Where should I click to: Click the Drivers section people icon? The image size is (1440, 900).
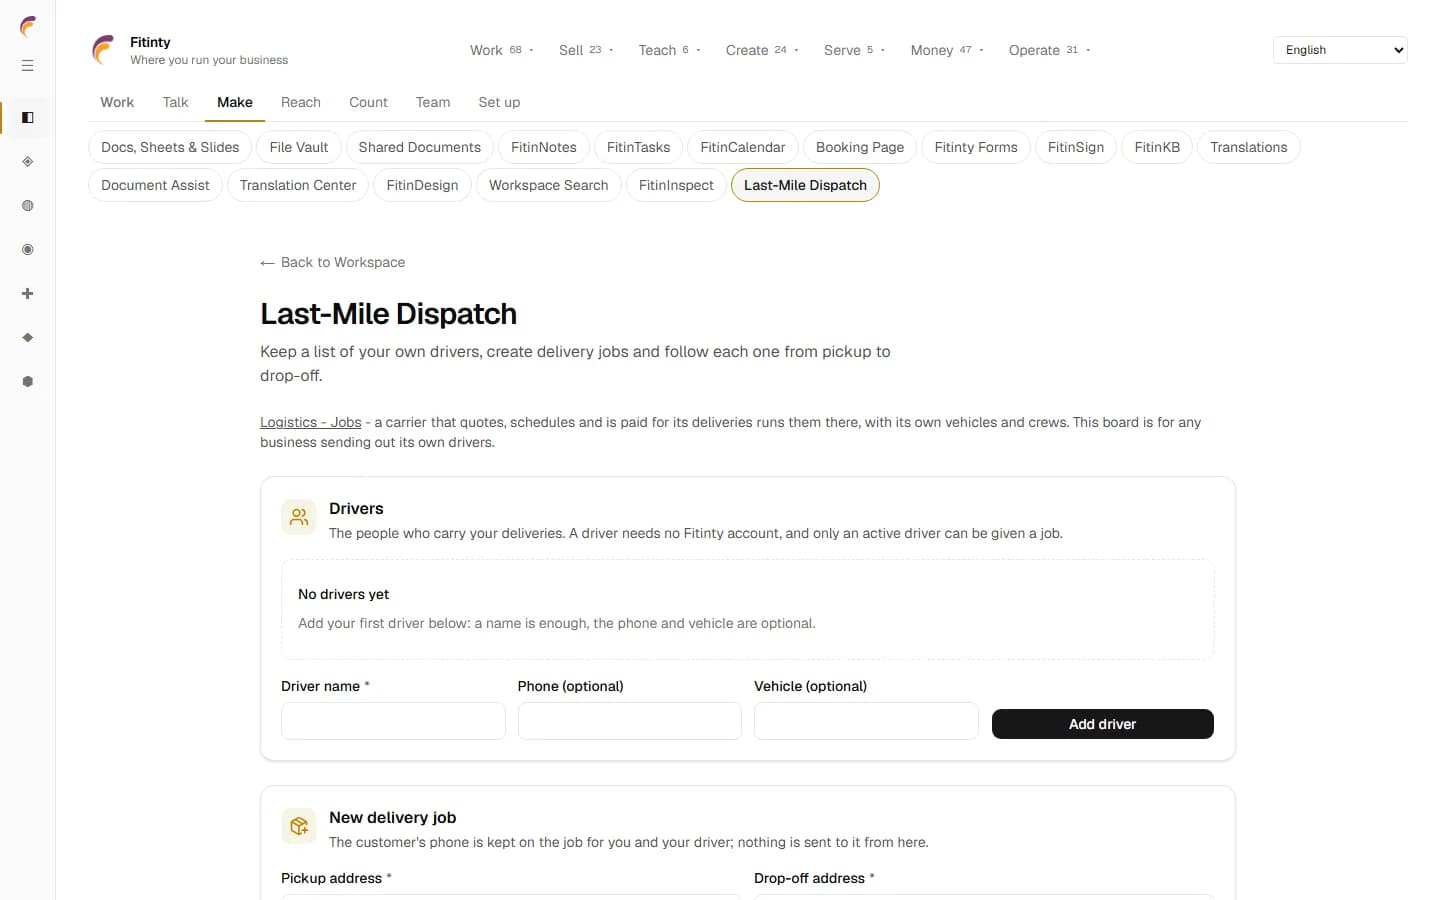pos(299,517)
